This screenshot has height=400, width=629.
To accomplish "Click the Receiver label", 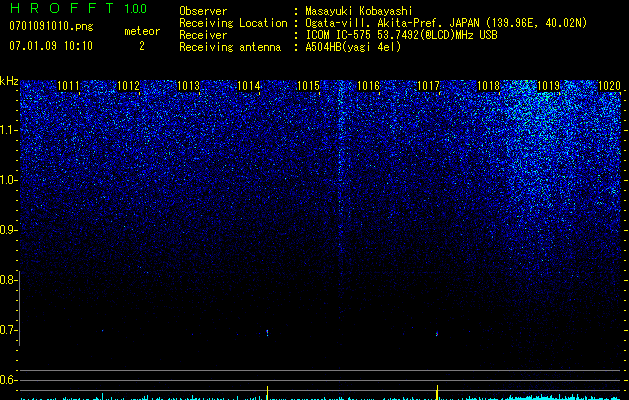I will [x=203, y=35].
